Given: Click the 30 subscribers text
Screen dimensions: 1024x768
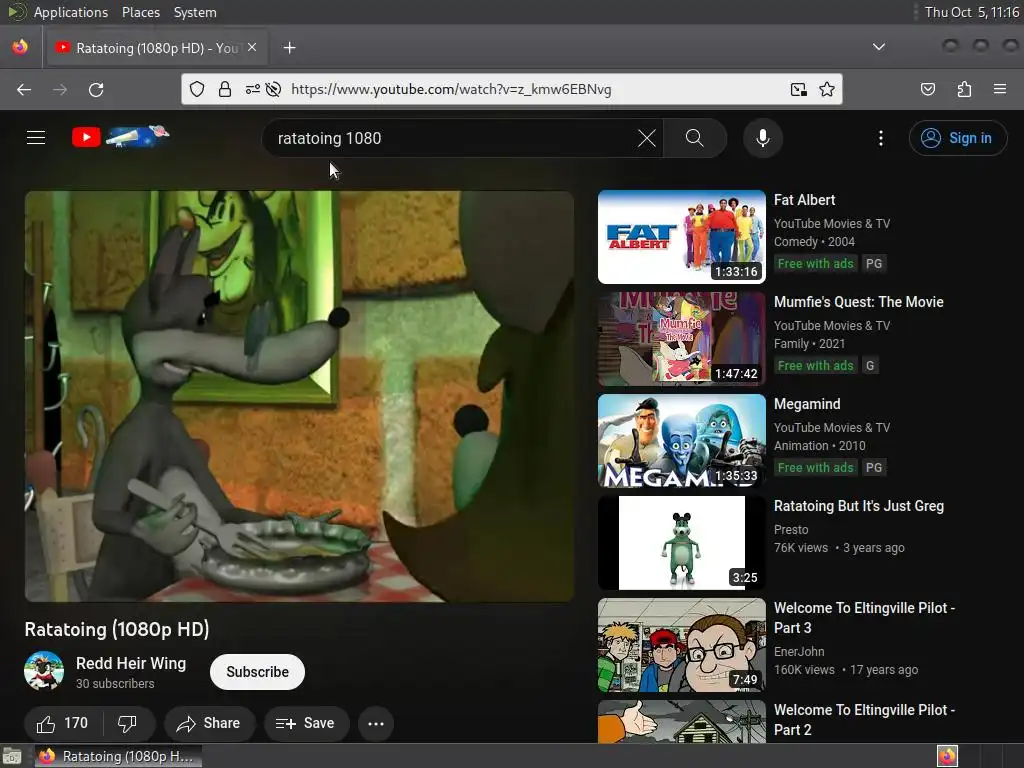Looking at the screenshot, I should 115,684.
